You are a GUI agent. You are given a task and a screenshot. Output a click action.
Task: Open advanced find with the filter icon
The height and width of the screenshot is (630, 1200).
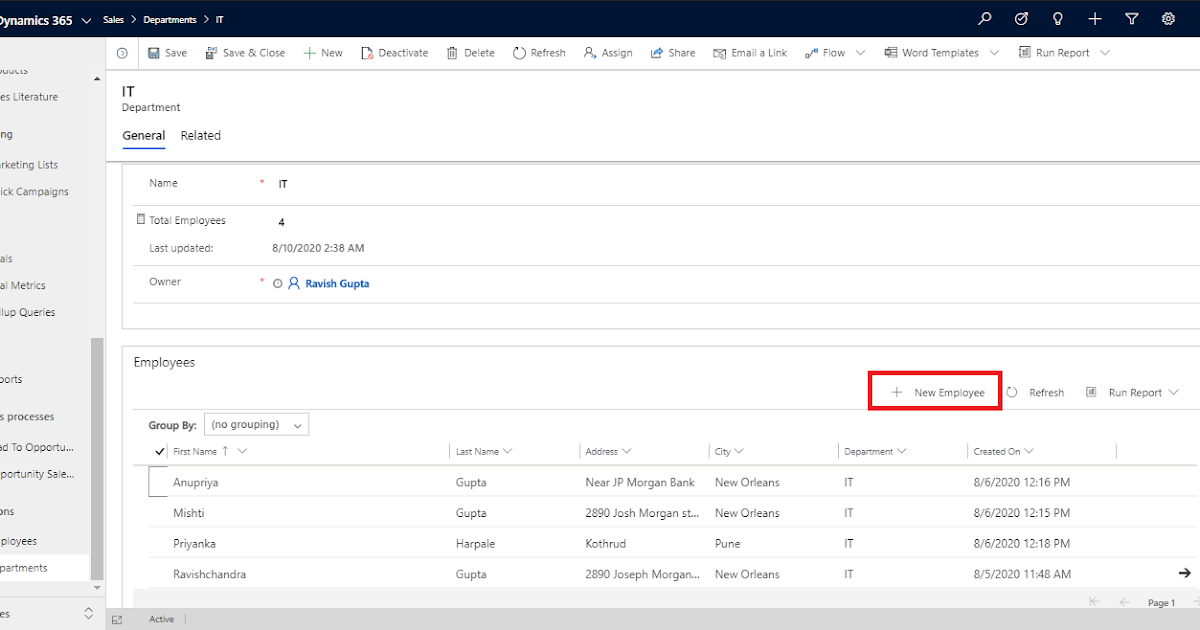click(1131, 18)
